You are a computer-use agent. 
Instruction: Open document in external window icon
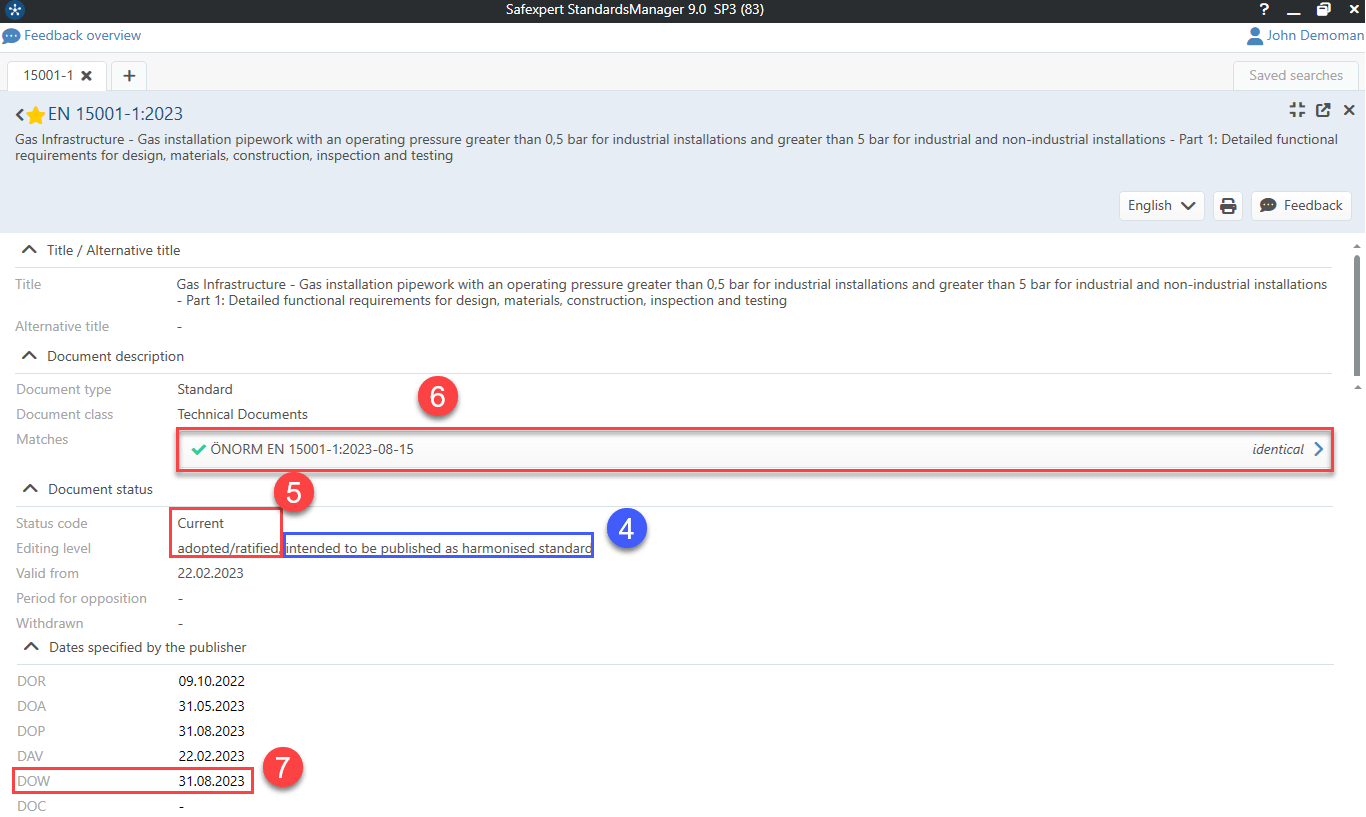1323,111
